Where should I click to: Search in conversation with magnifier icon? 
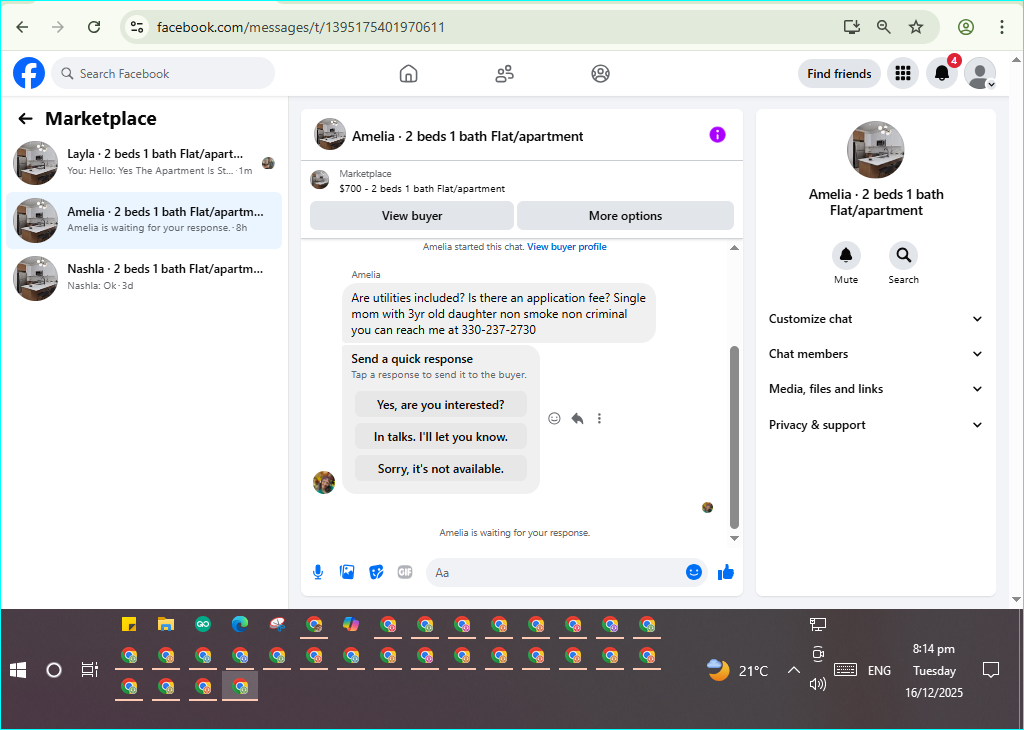click(x=903, y=255)
